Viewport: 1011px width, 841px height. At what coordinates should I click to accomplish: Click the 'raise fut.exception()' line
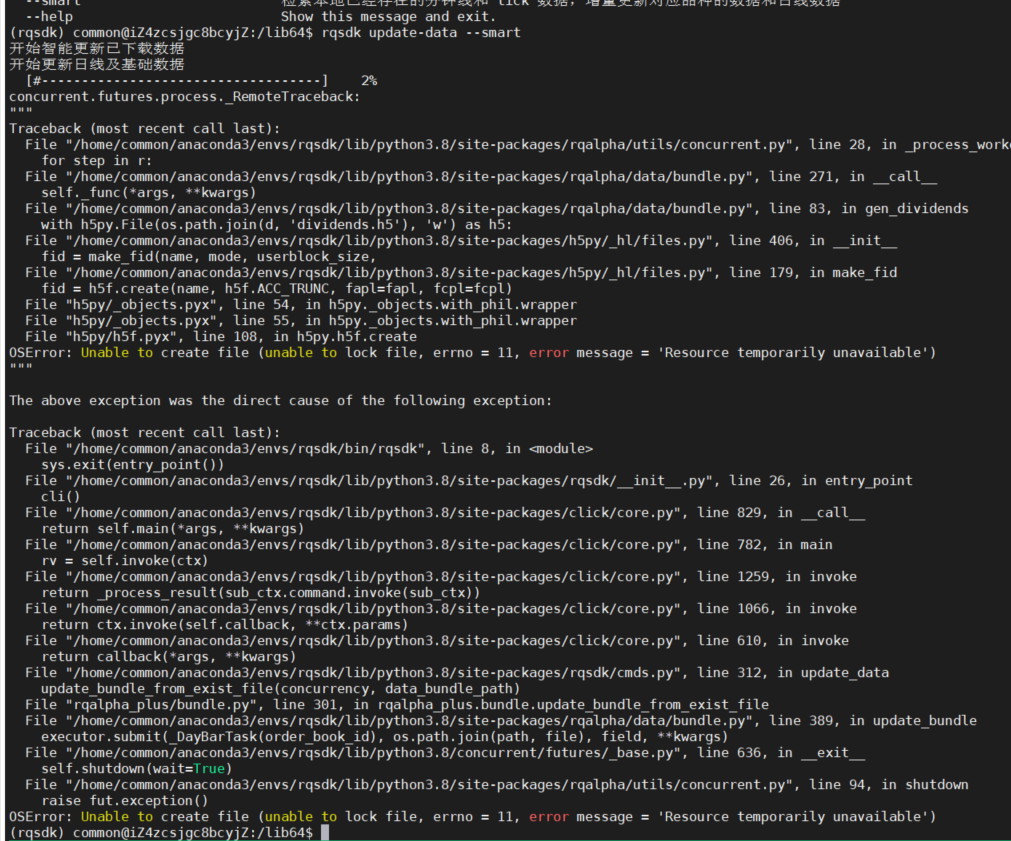coord(124,800)
